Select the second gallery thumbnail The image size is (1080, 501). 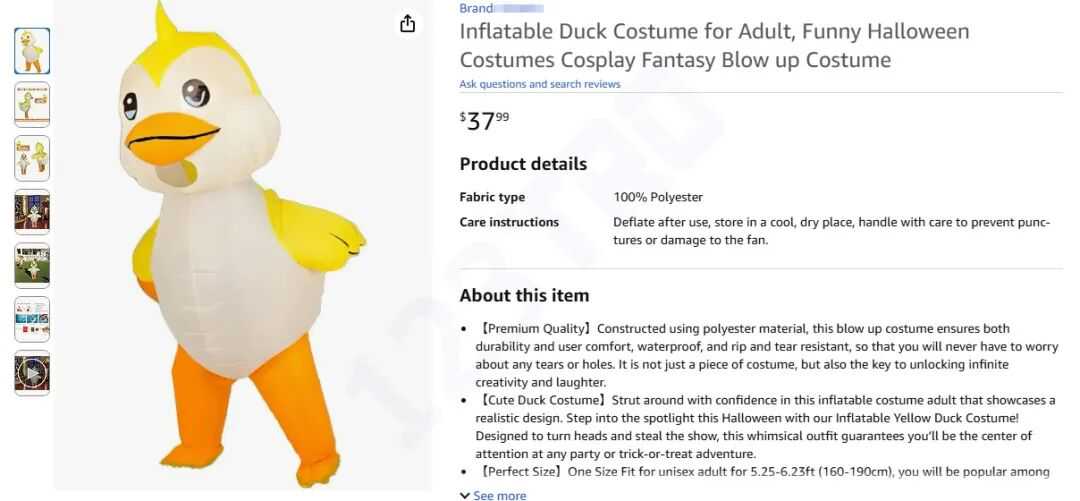tap(32, 104)
